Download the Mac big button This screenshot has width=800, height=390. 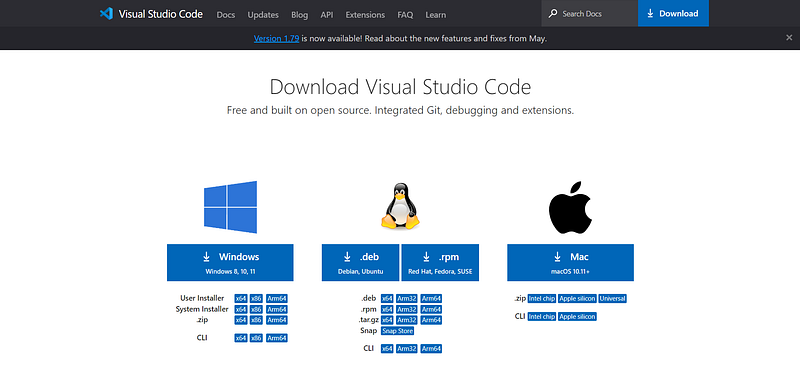[570, 262]
